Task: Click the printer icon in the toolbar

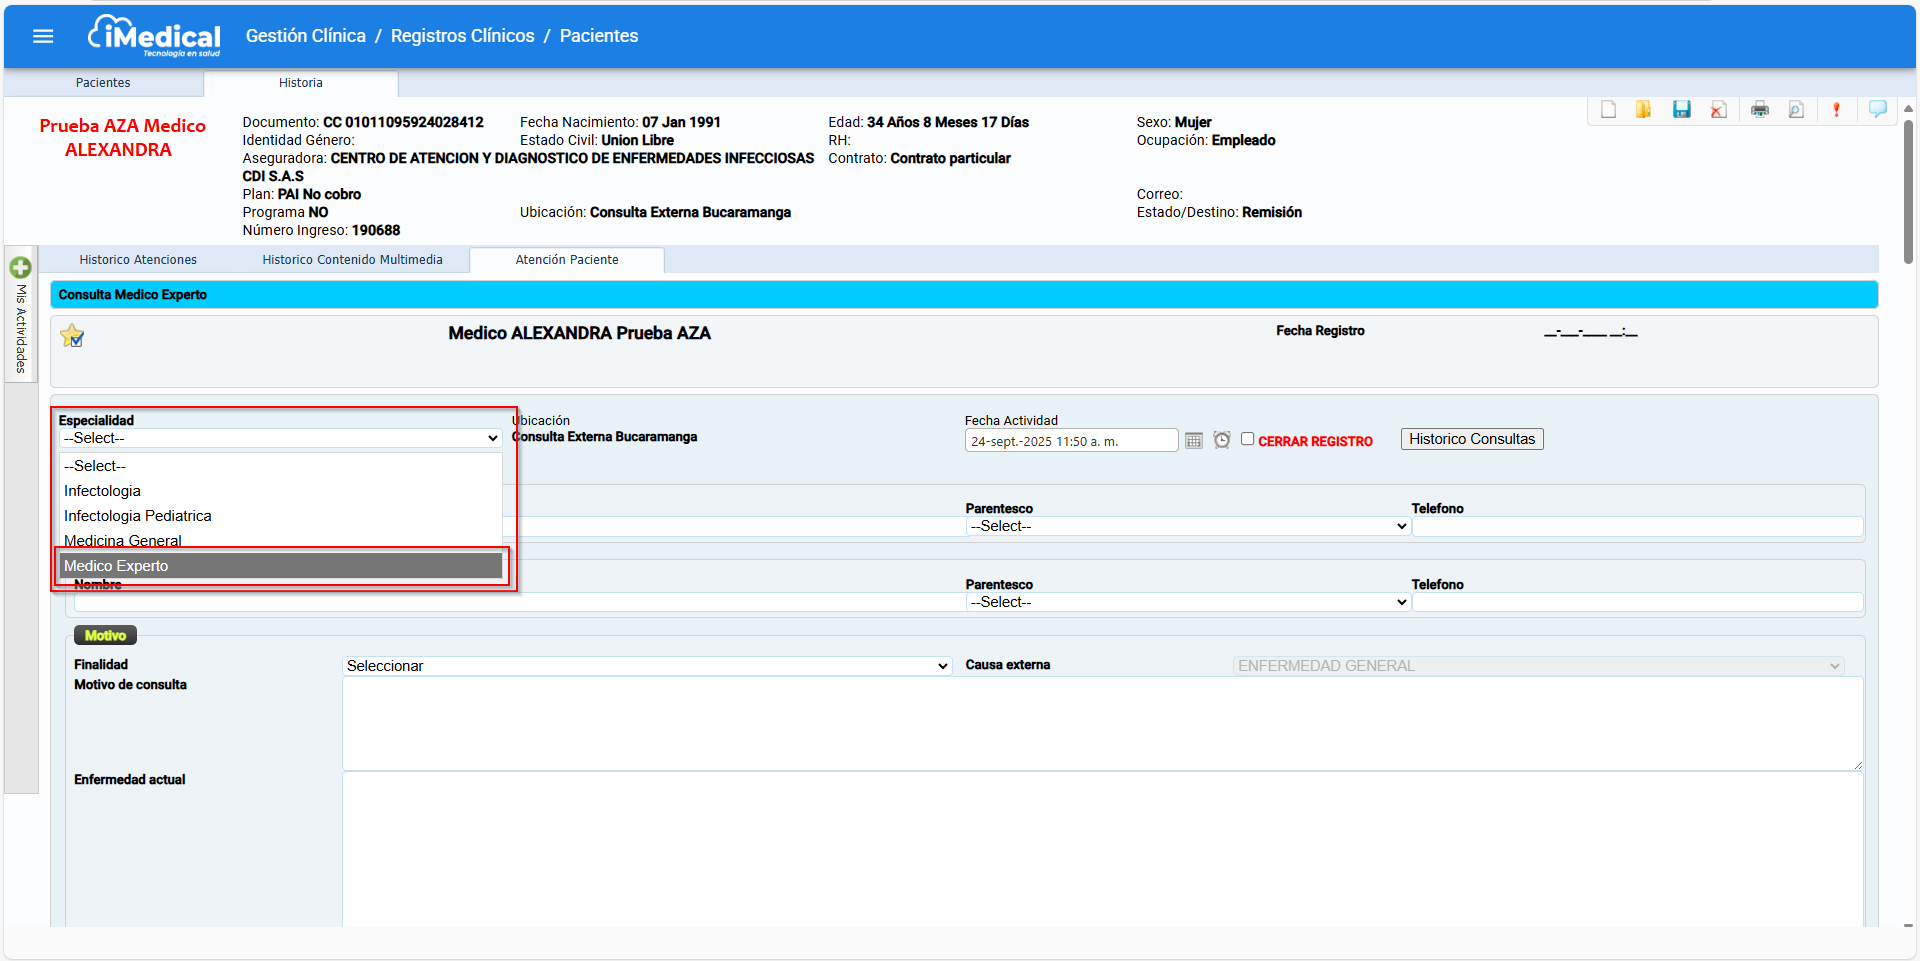Action: coord(1759,110)
